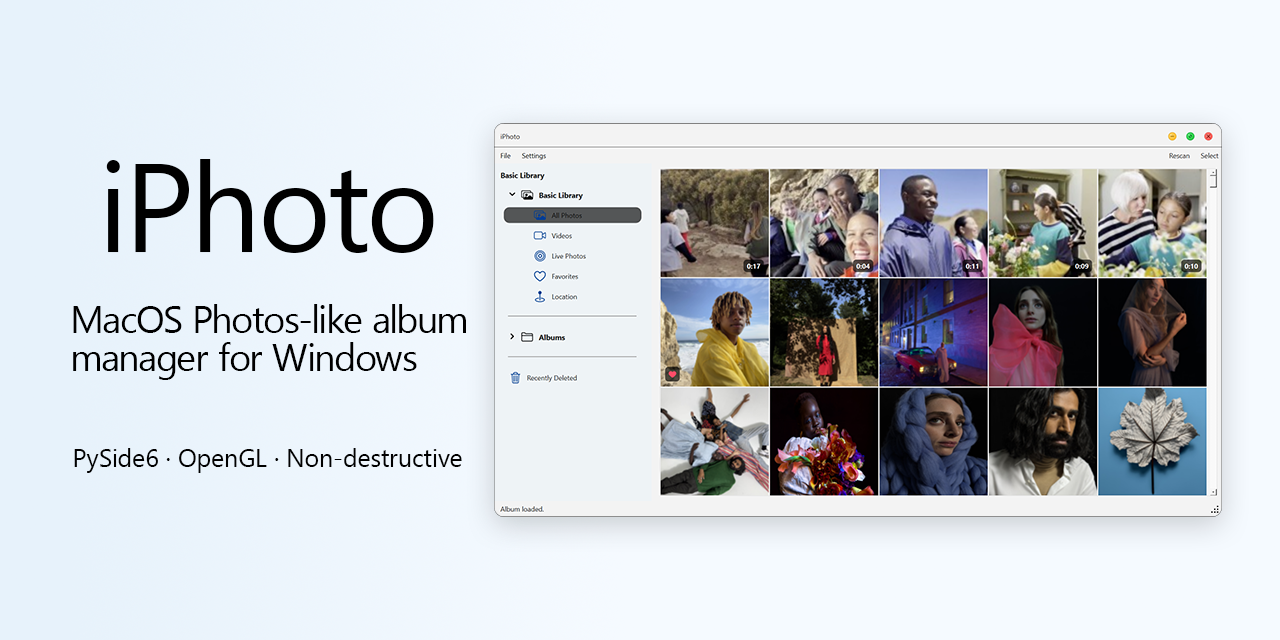The height and width of the screenshot is (640, 1280).
Task: Play the 0:11 video of man in blue
Action: 933,222
